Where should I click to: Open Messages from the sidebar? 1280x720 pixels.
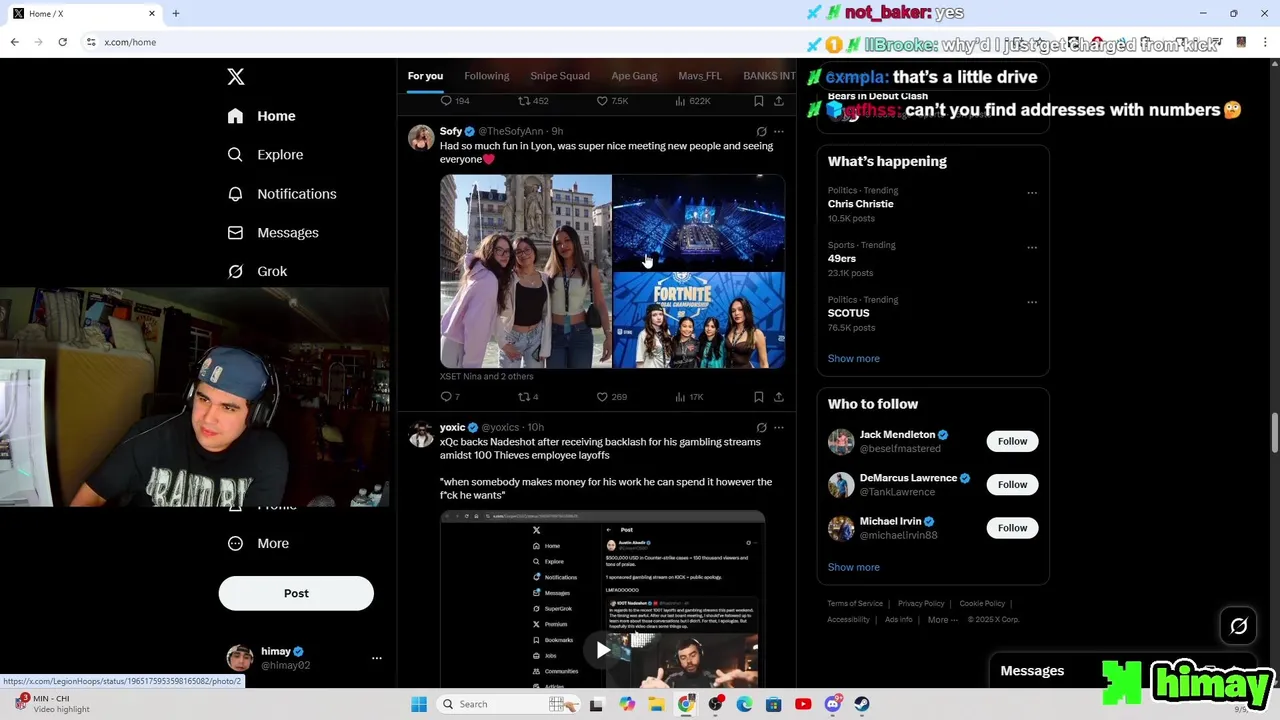(x=273, y=233)
